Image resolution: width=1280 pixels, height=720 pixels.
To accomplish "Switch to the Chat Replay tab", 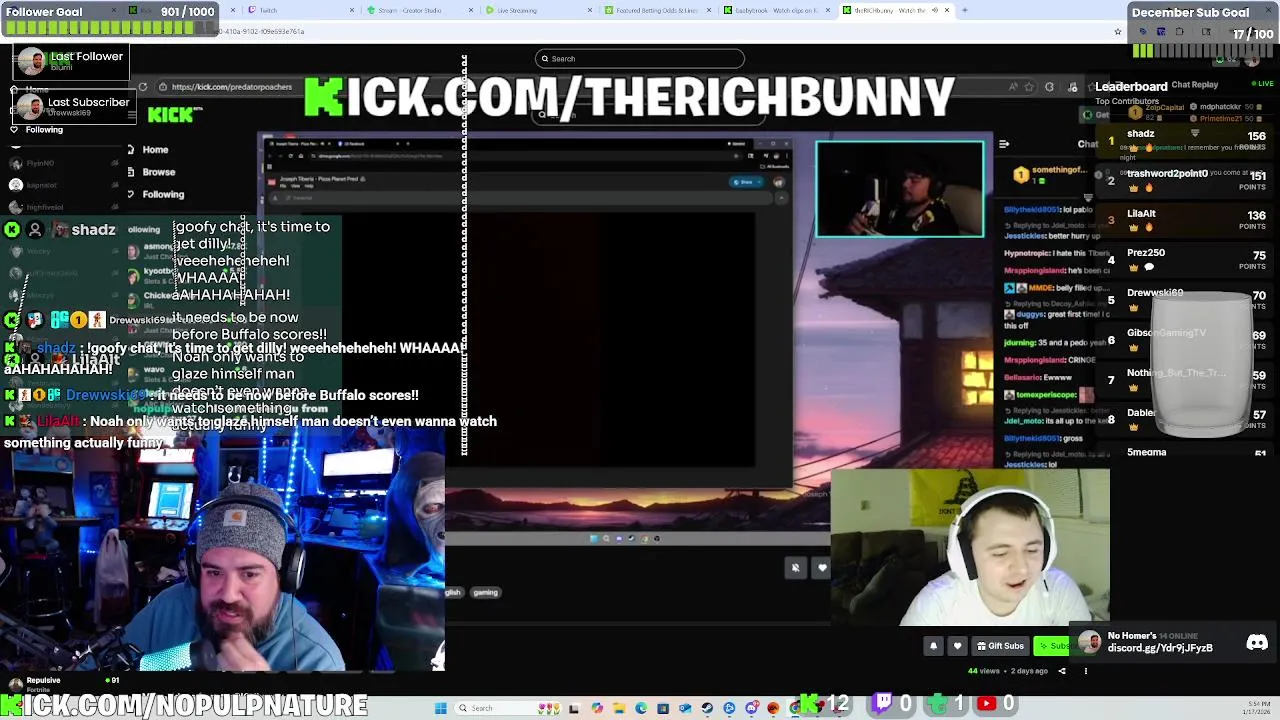I will pyautogui.click(x=1194, y=85).
